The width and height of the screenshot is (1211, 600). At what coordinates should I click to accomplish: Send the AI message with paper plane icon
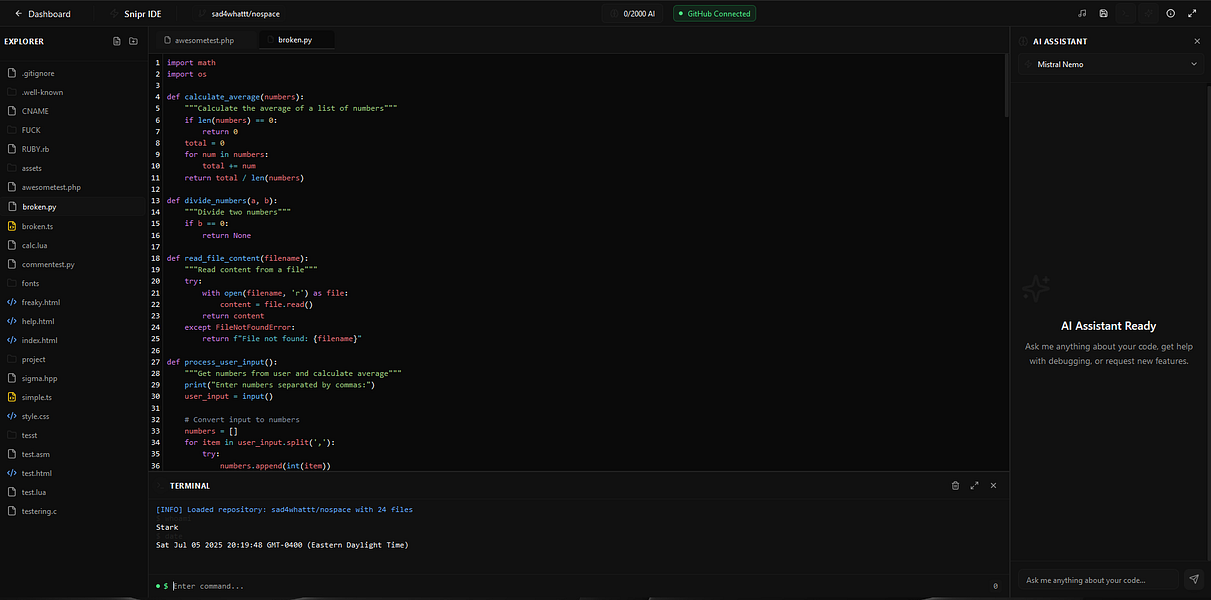click(x=1193, y=579)
